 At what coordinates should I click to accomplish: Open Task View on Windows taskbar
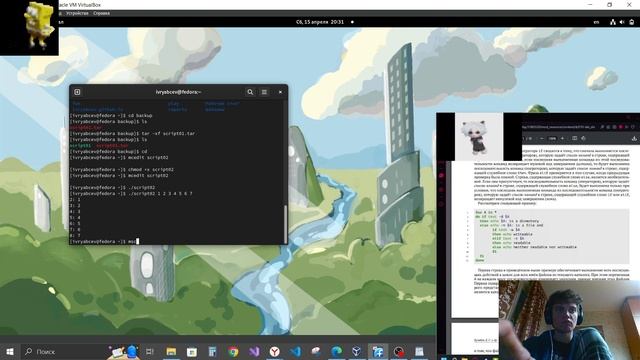pos(150,351)
